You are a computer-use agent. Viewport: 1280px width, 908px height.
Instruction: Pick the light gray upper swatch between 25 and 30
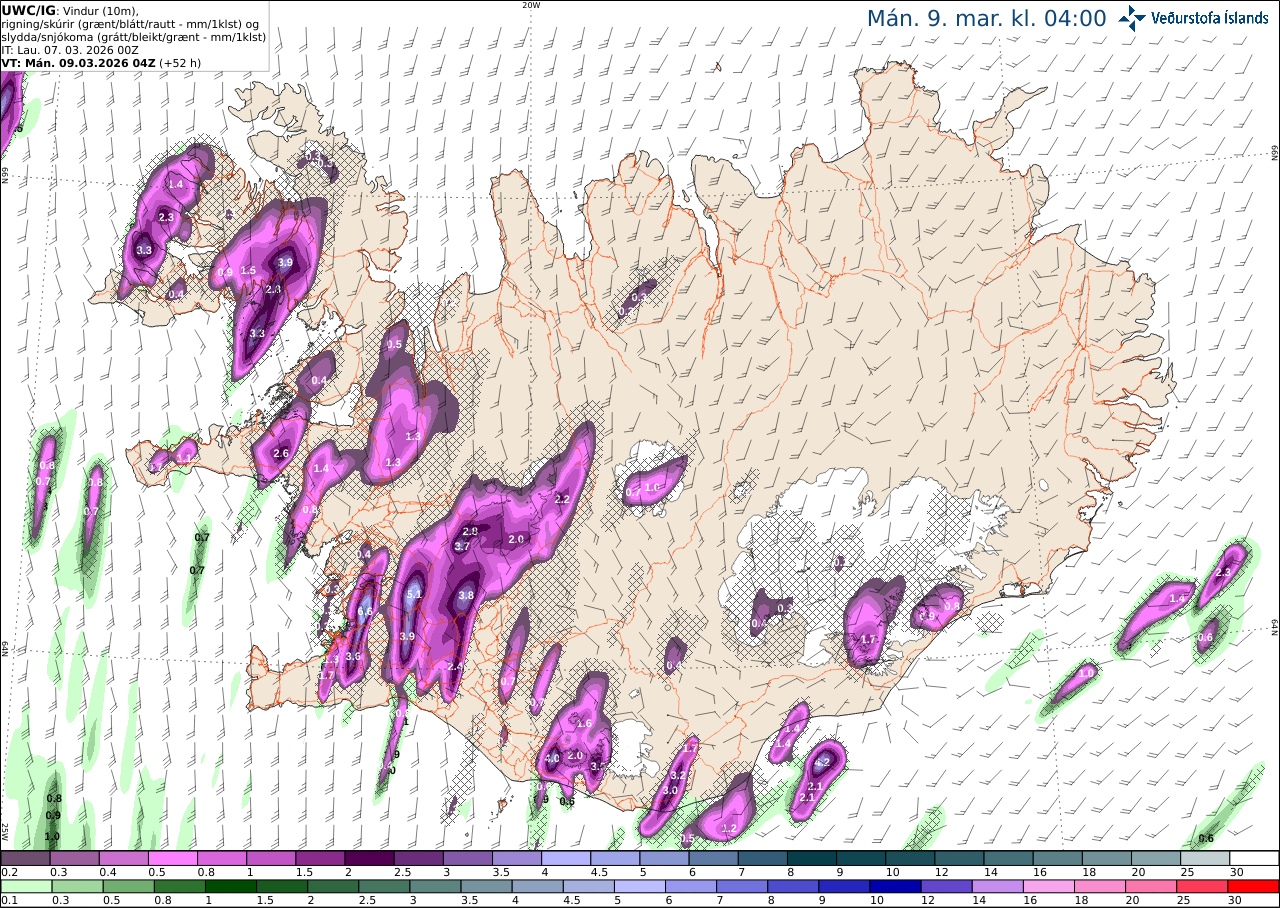pyautogui.click(x=1205, y=858)
